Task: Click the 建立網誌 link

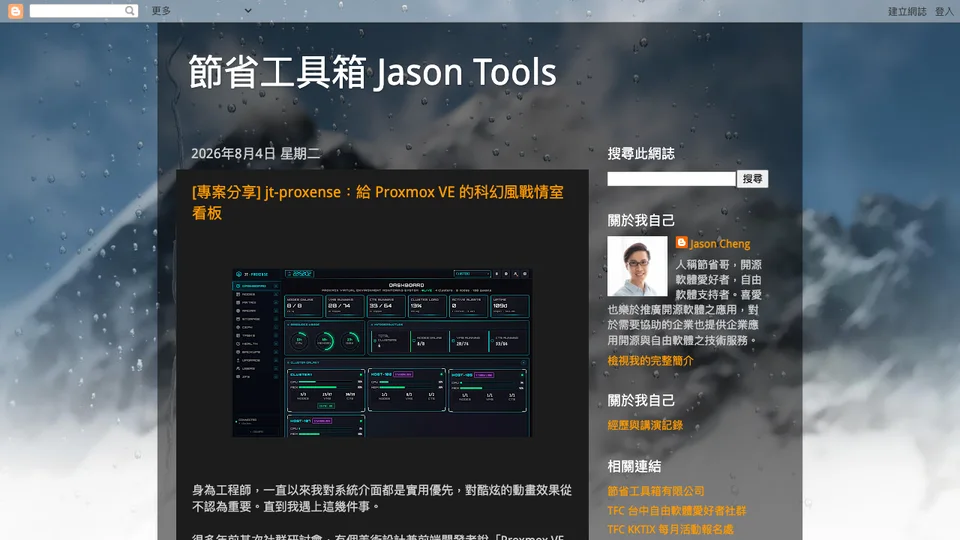Action: [x=907, y=11]
